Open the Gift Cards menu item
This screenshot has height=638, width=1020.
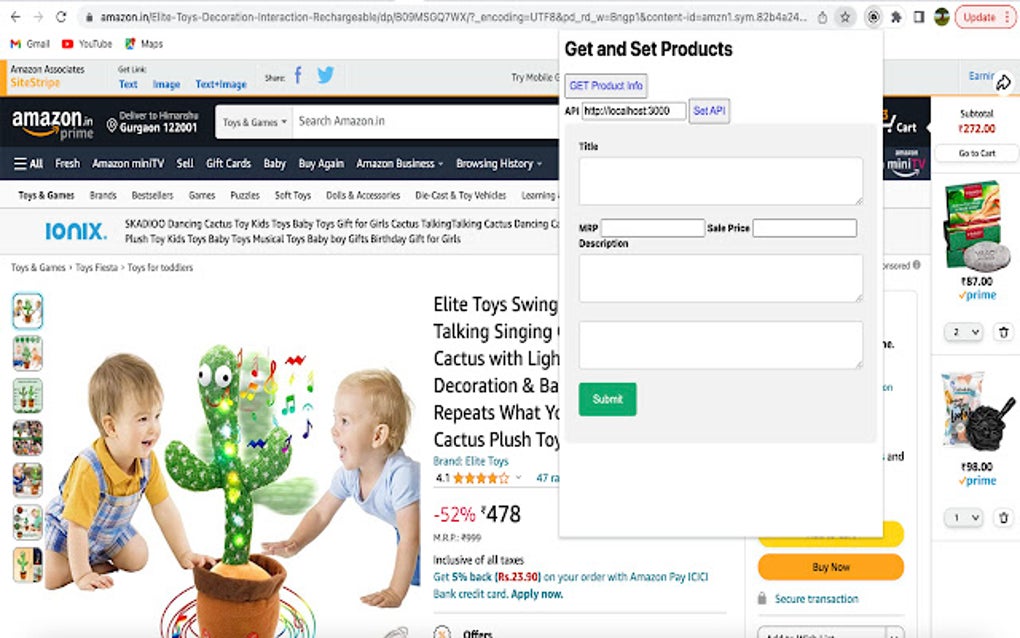(x=228, y=164)
